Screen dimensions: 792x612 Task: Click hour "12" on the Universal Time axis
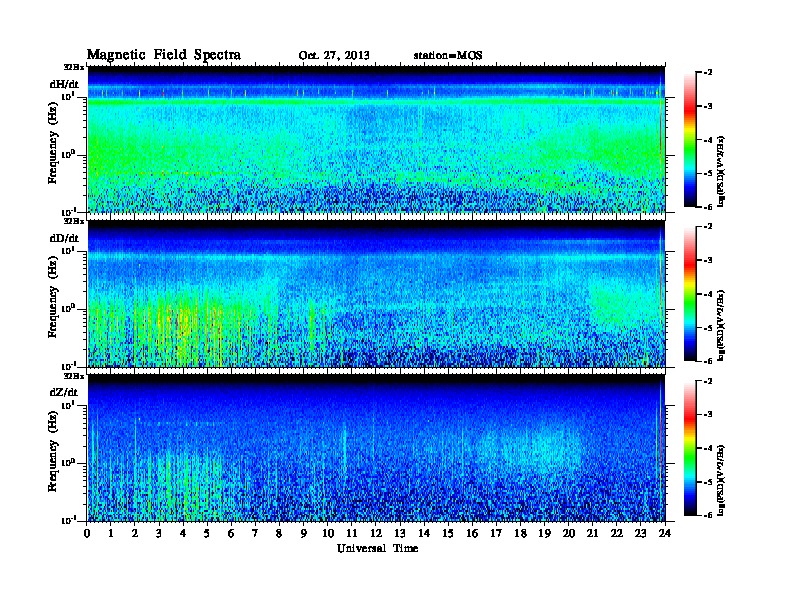tap(376, 534)
